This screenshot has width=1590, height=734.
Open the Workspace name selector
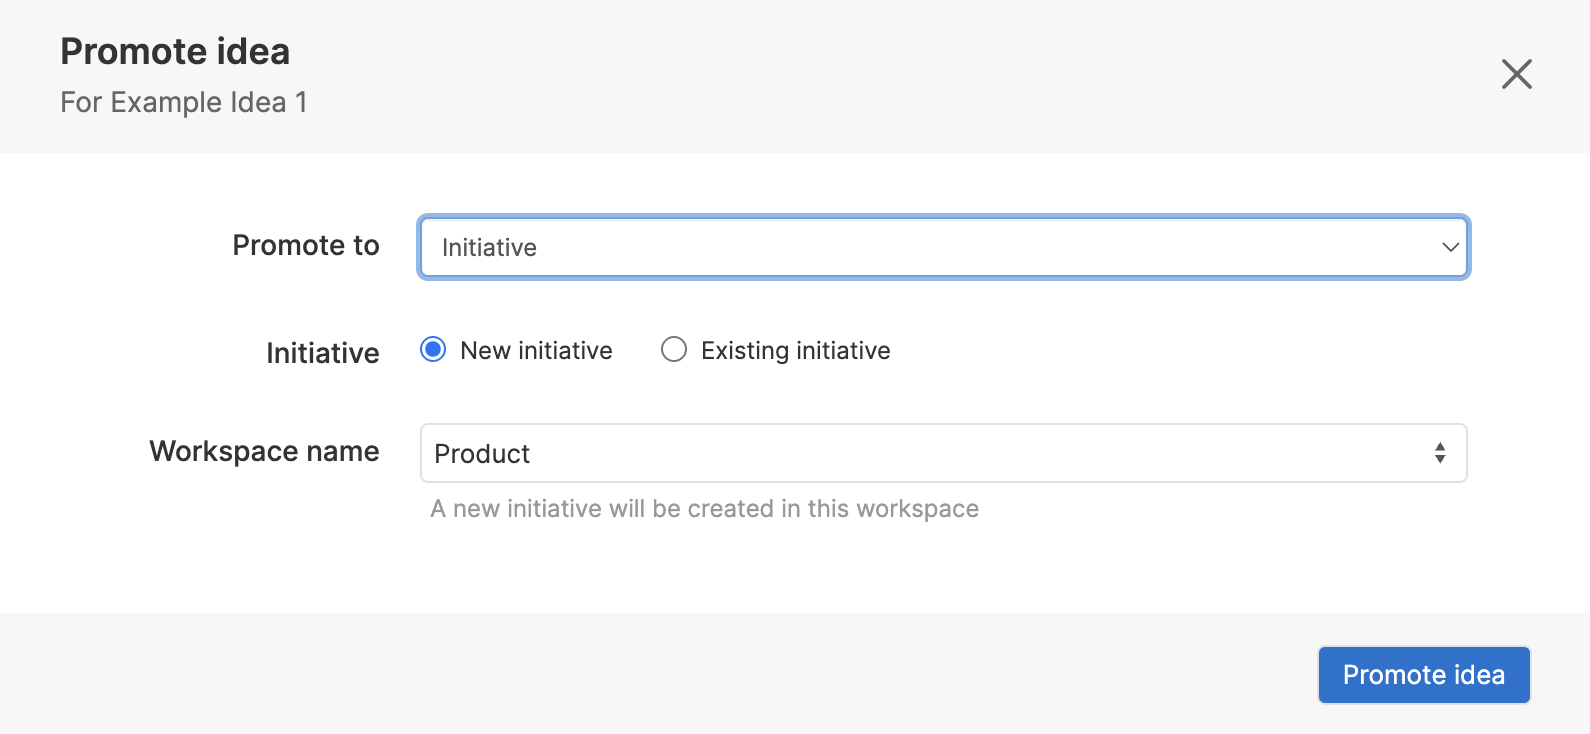(x=942, y=453)
